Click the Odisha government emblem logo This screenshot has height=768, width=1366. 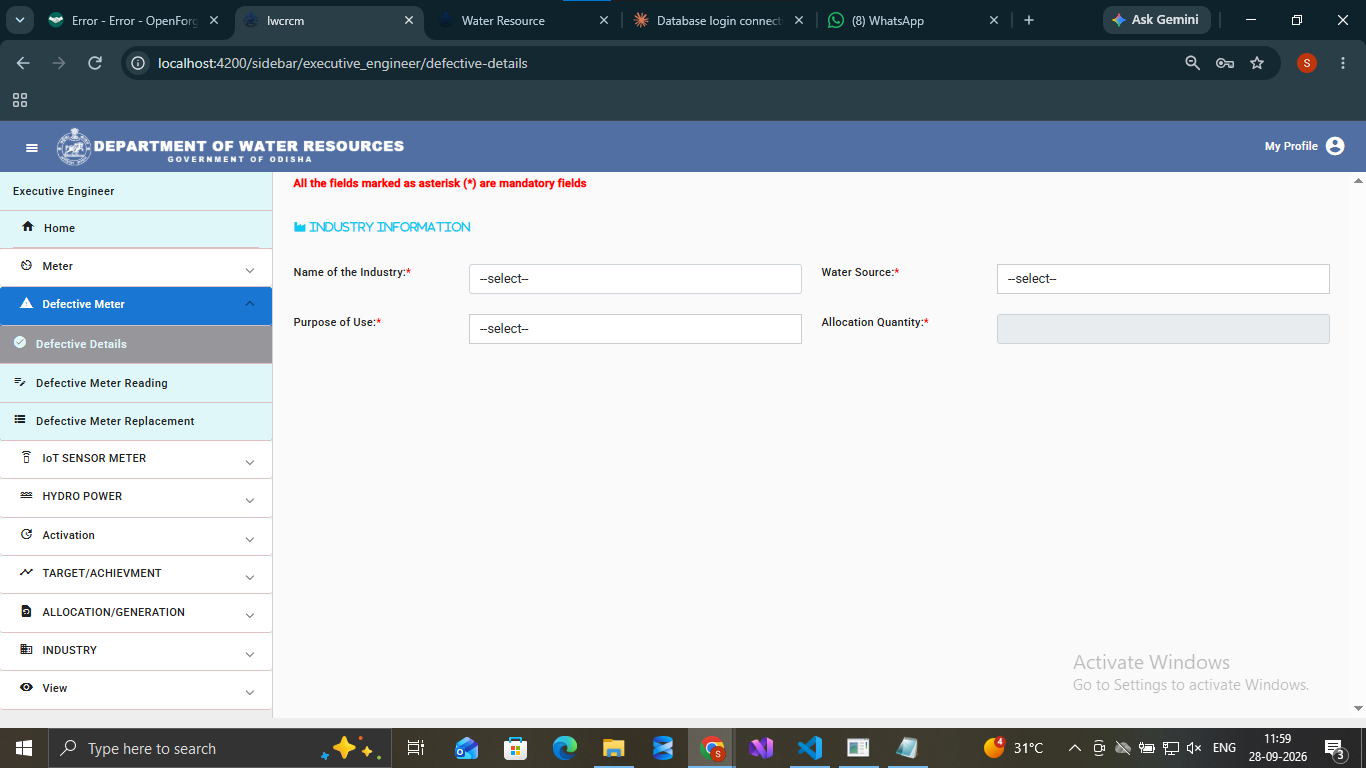pos(73,146)
